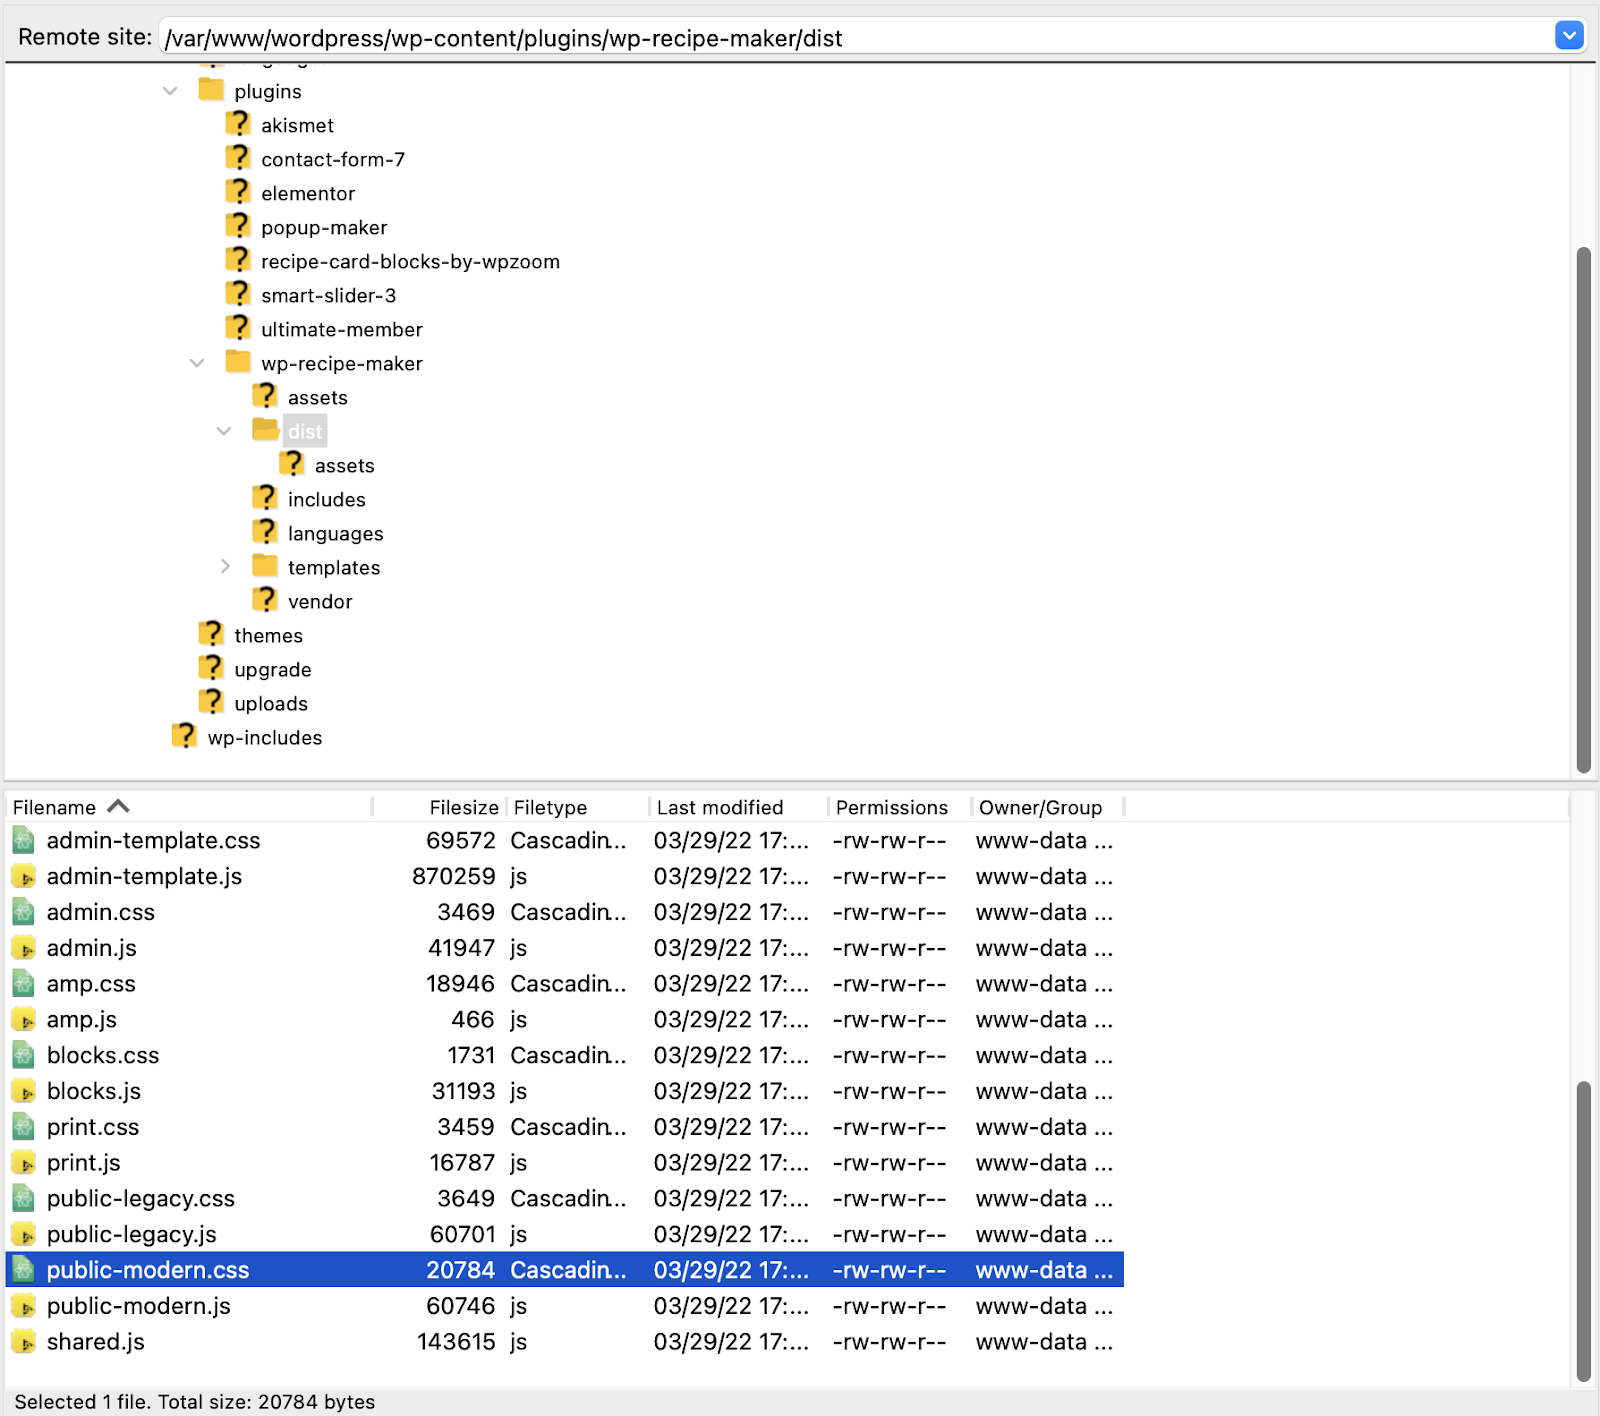Screen dimensions: 1600x1416
Task: Select the uploads folder in tree
Action: pyautogui.click(x=270, y=704)
